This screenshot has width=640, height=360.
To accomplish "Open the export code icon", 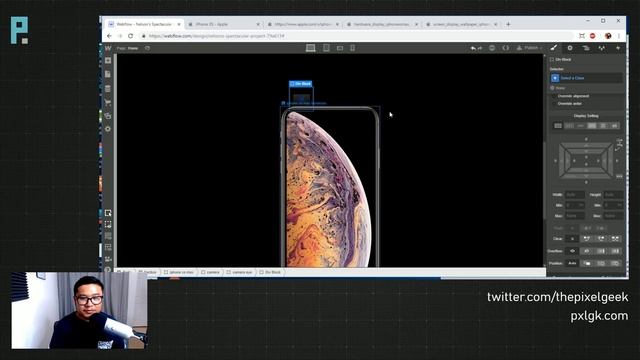I will point(505,48).
